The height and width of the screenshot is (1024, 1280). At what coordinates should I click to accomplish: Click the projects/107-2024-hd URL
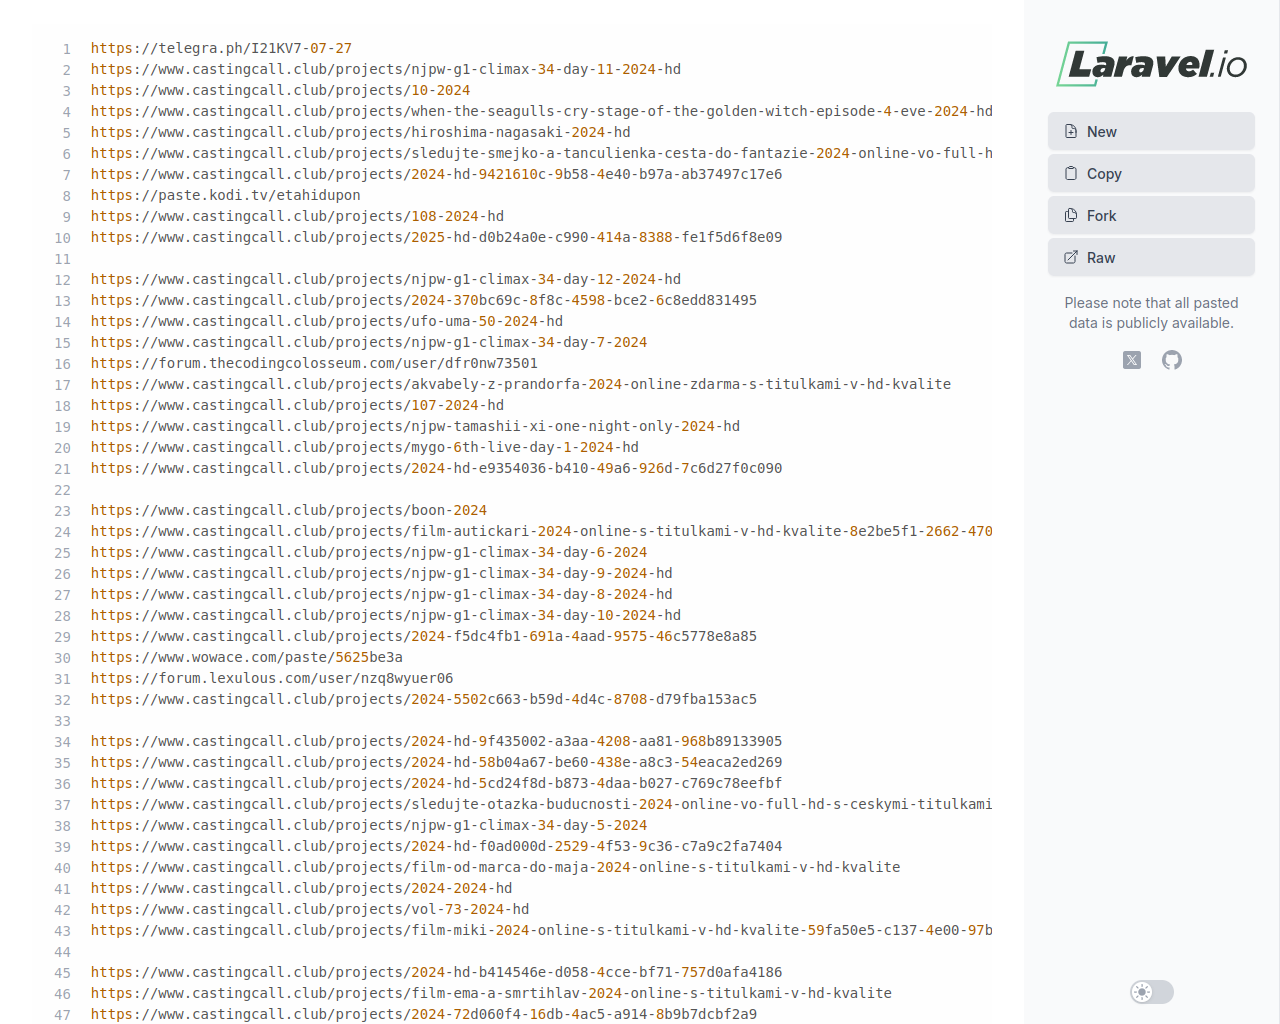297,405
